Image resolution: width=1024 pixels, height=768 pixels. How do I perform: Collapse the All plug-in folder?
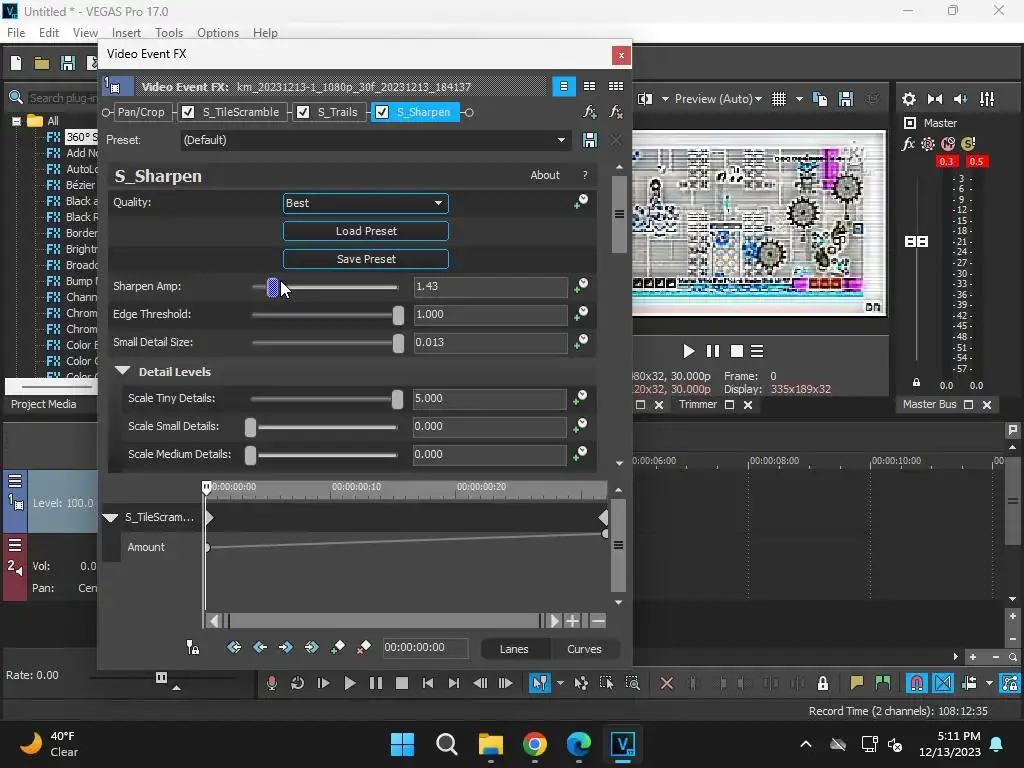point(16,121)
